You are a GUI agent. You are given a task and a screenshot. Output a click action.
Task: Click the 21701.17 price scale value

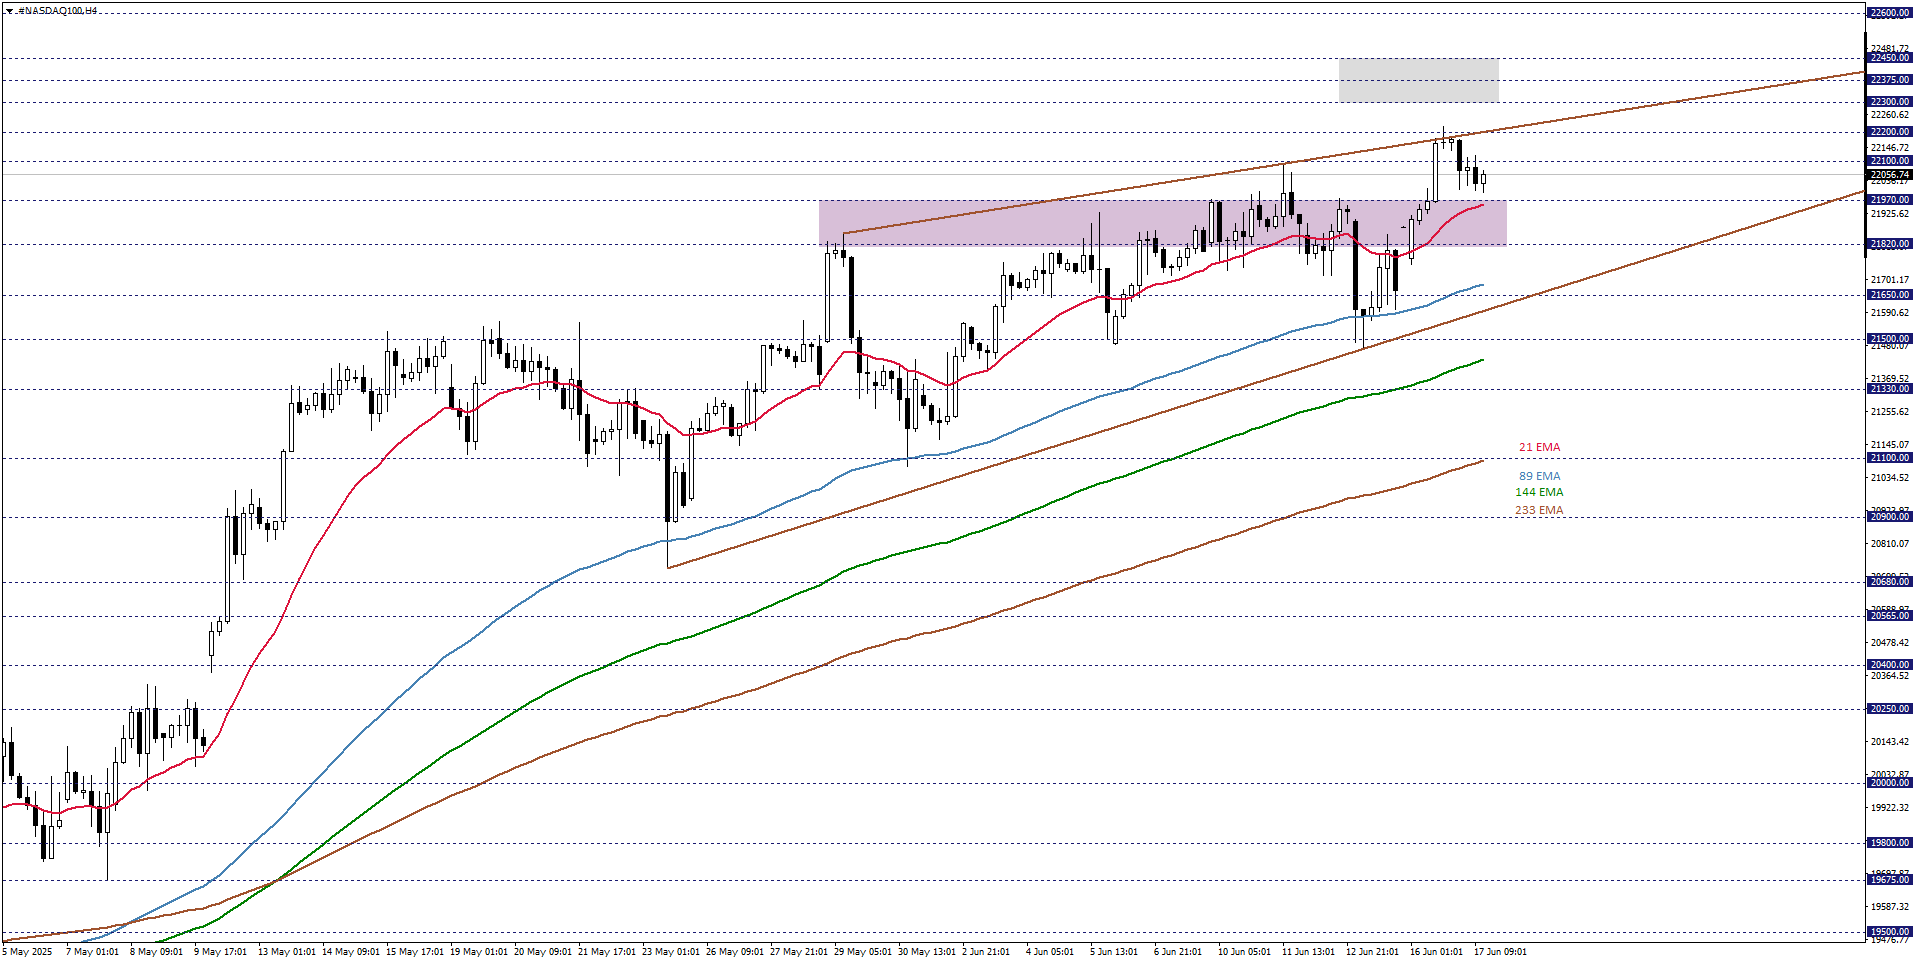pyautogui.click(x=1890, y=280)
